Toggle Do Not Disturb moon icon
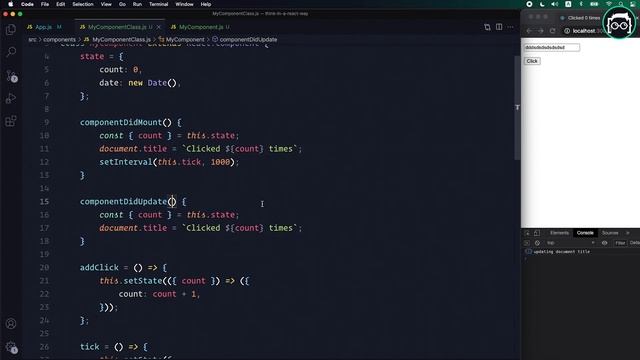640x360 pixels. [x=542, y=4]
